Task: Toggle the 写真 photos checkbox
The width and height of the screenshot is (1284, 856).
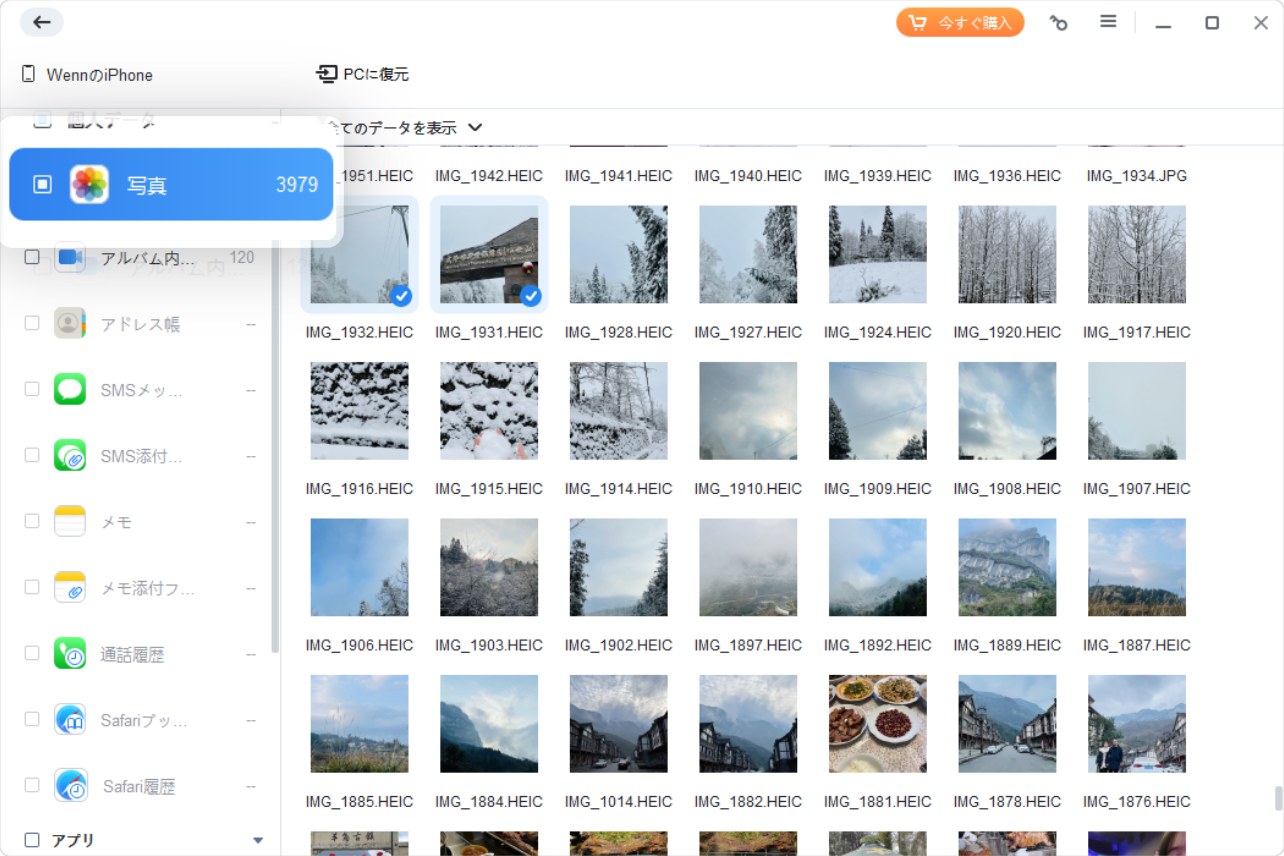Action: [x=42, y=184]
